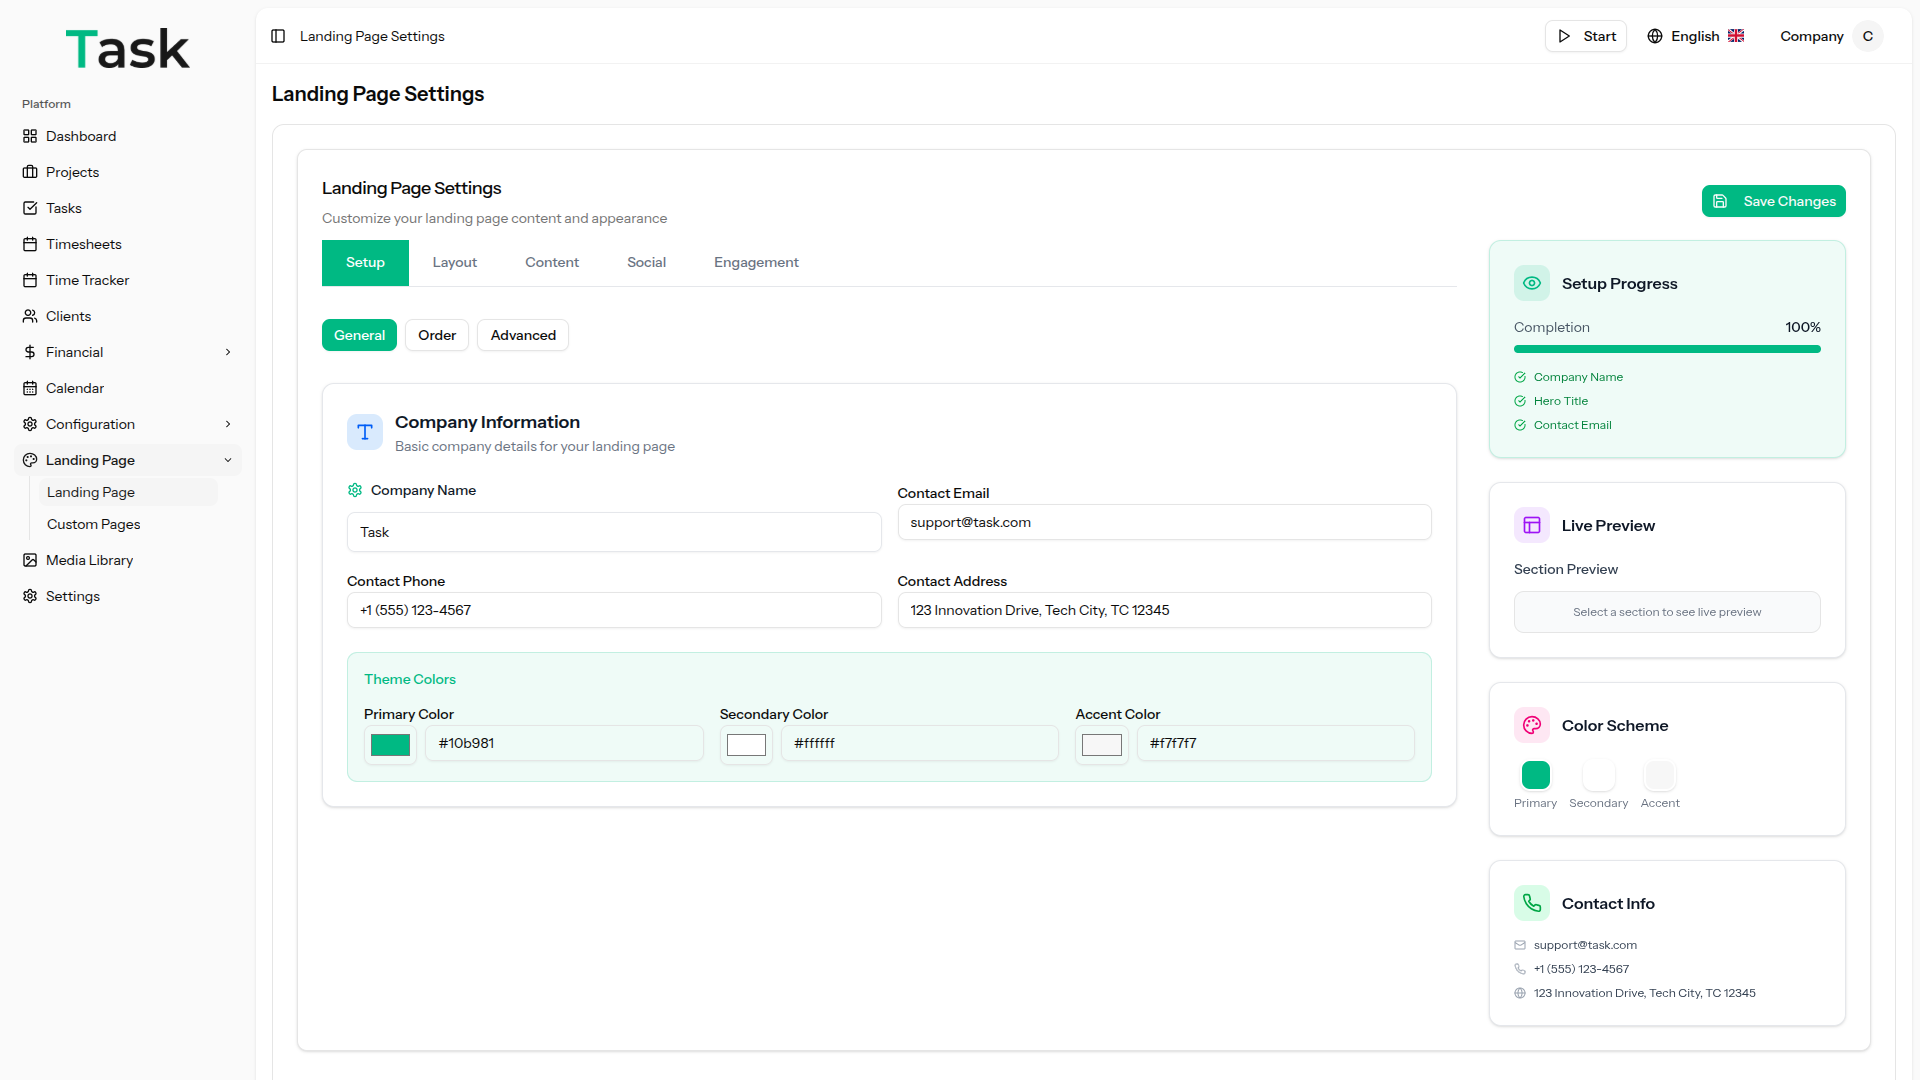This screenshot has width=1920, height=1080.
Task: Click the Setup Progress eye icon
Action: pyautogui.click(x=1531, y=283)
